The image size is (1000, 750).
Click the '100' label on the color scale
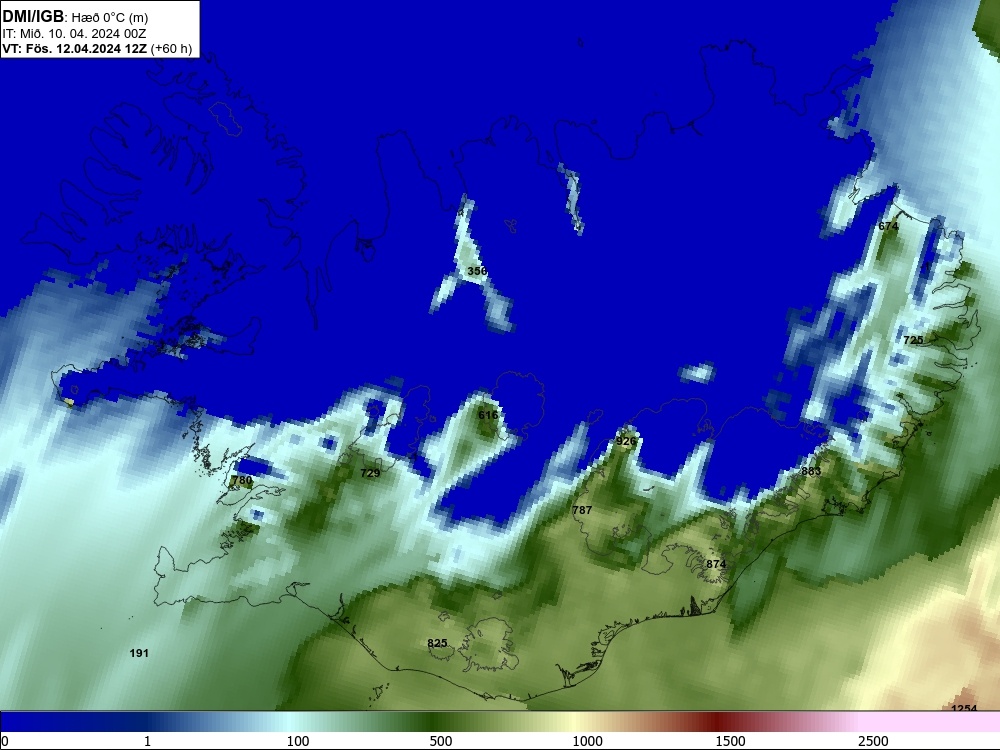[298, 741]
